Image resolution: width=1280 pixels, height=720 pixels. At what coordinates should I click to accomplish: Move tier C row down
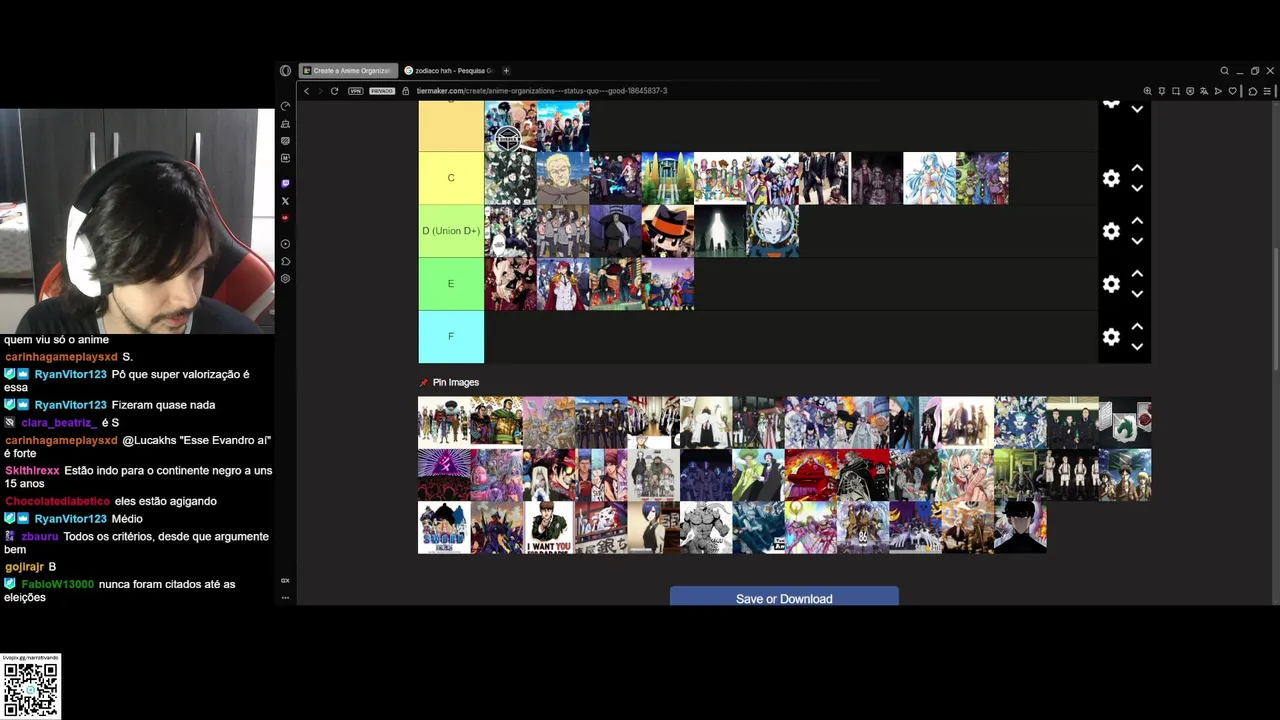1137,188
